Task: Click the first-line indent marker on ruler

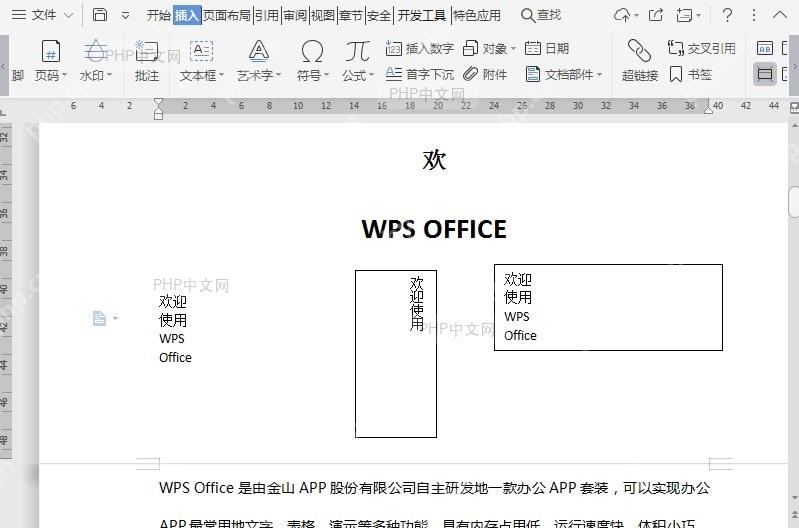Action: [158, 102]
